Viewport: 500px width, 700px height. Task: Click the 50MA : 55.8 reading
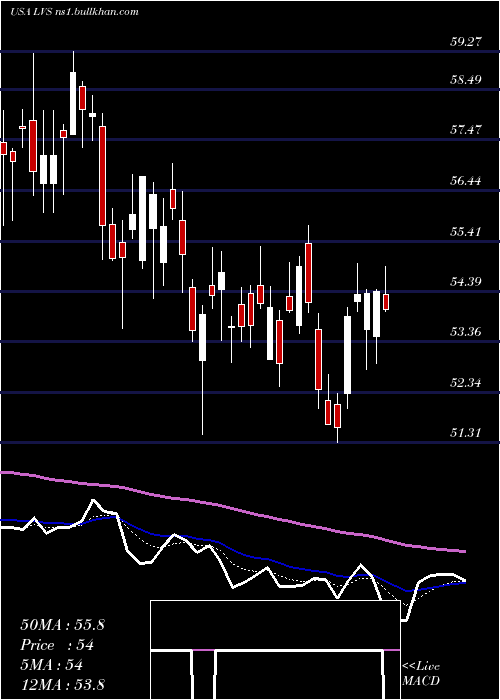coord(62,625)
